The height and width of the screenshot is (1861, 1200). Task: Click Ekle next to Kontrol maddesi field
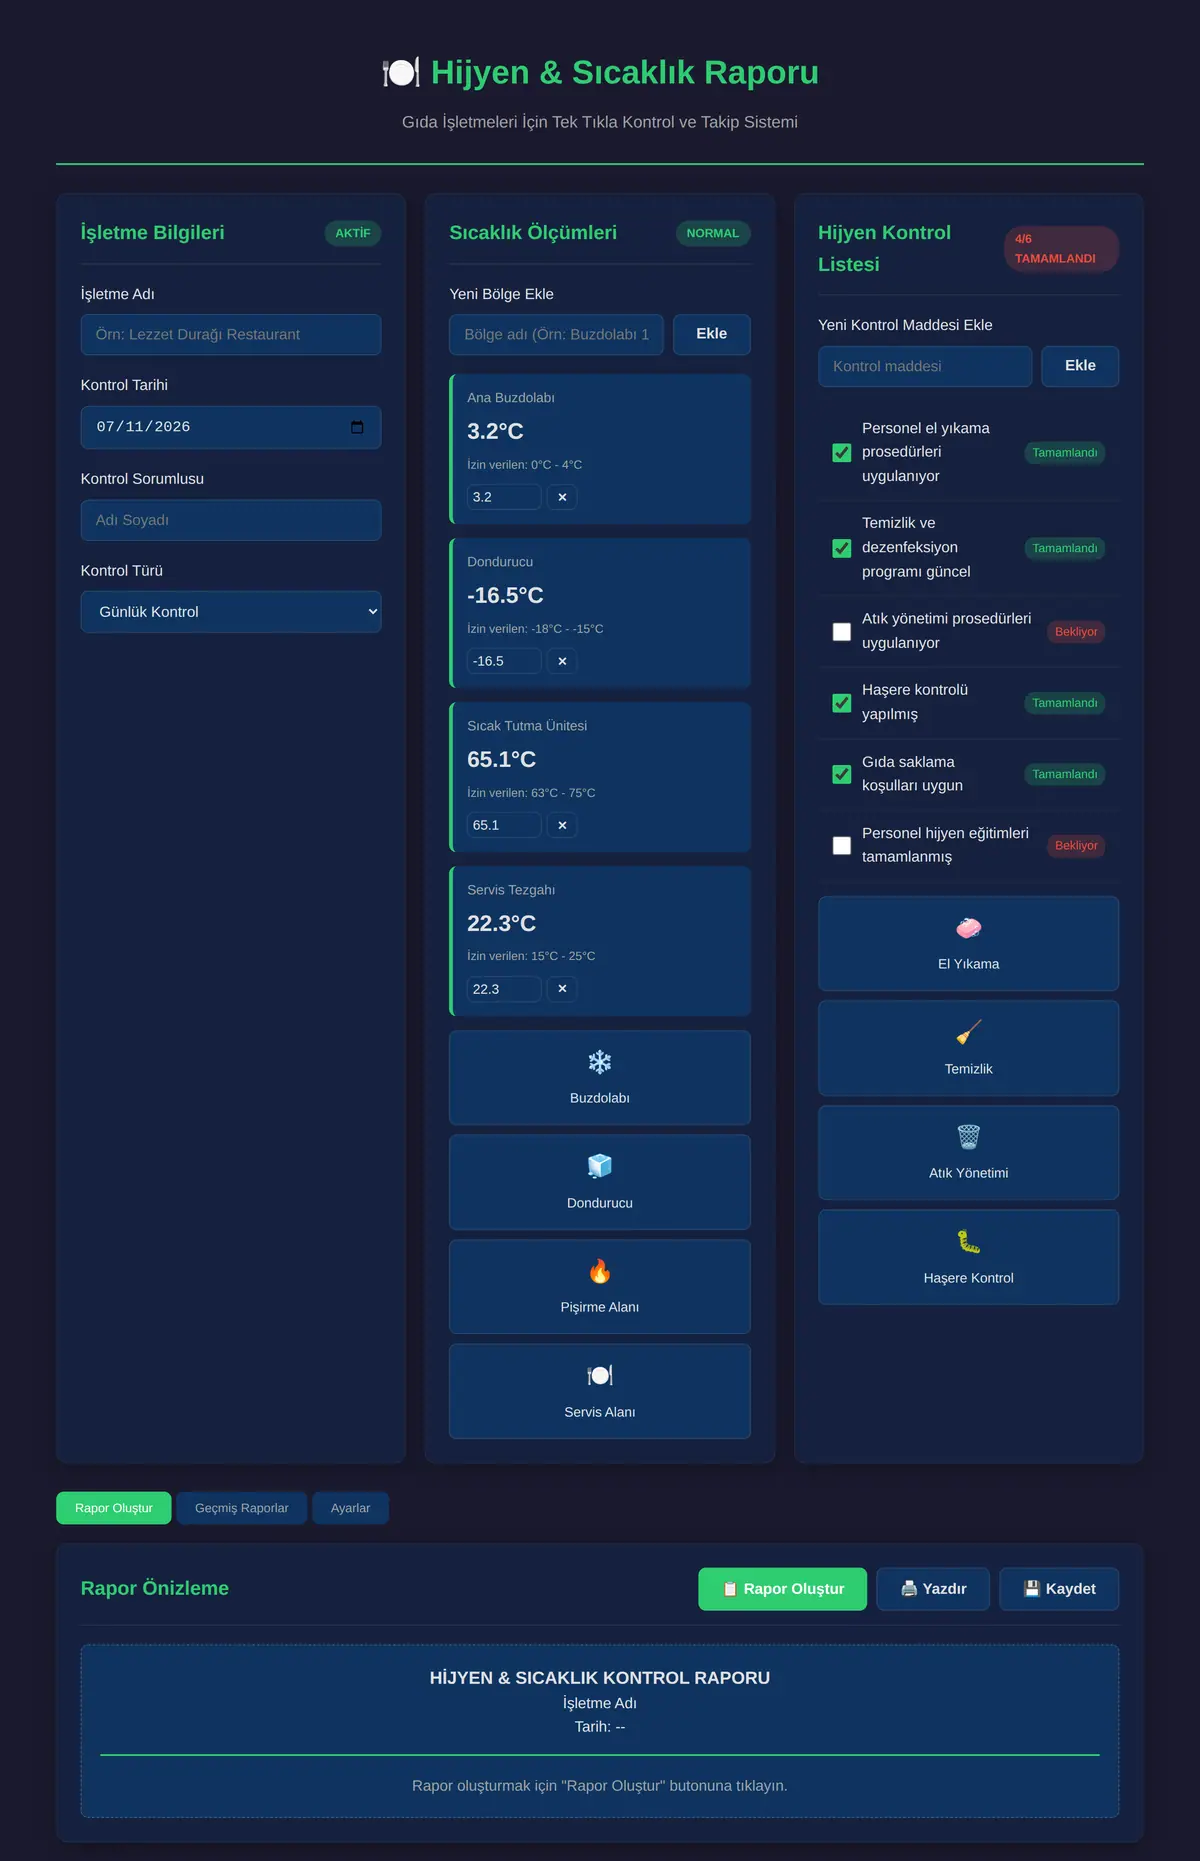click(1080, 366)
